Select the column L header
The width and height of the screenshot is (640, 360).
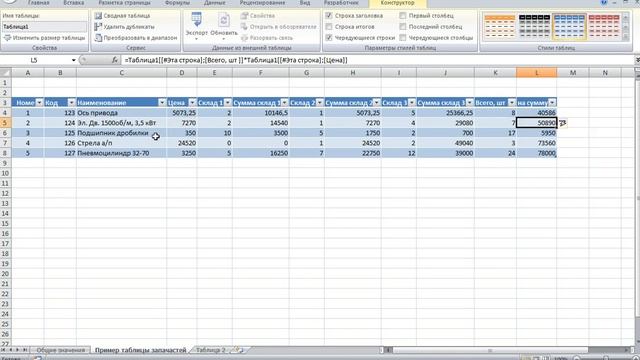536,73
